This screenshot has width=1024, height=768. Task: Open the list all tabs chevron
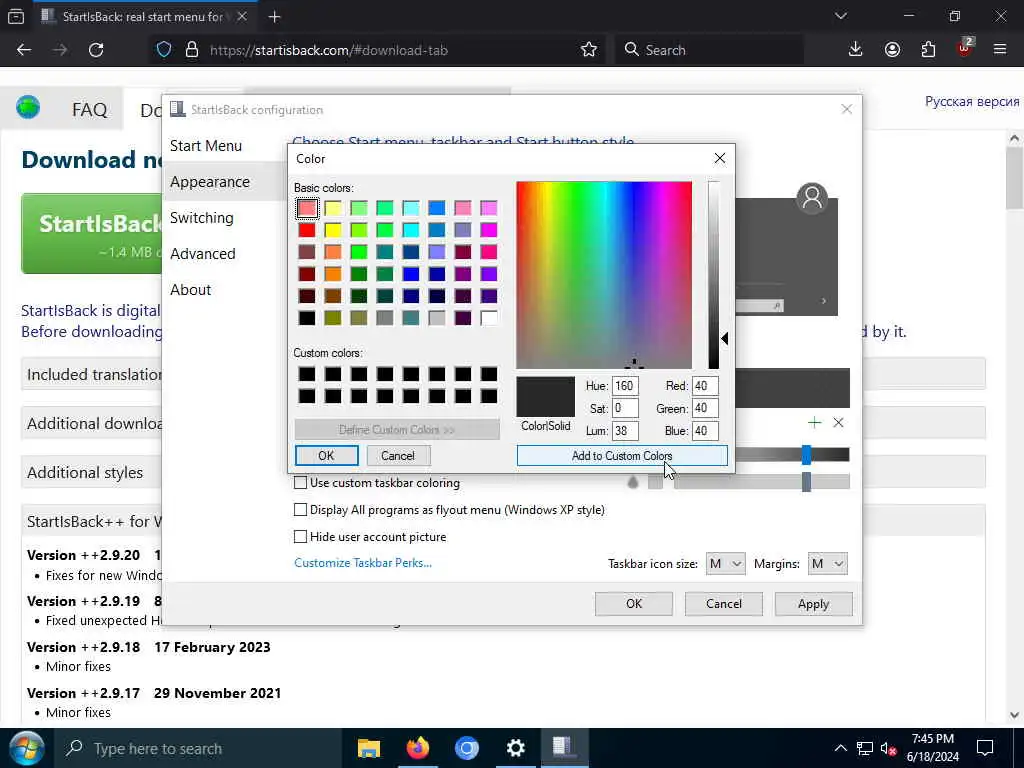[x=840, y=16]
